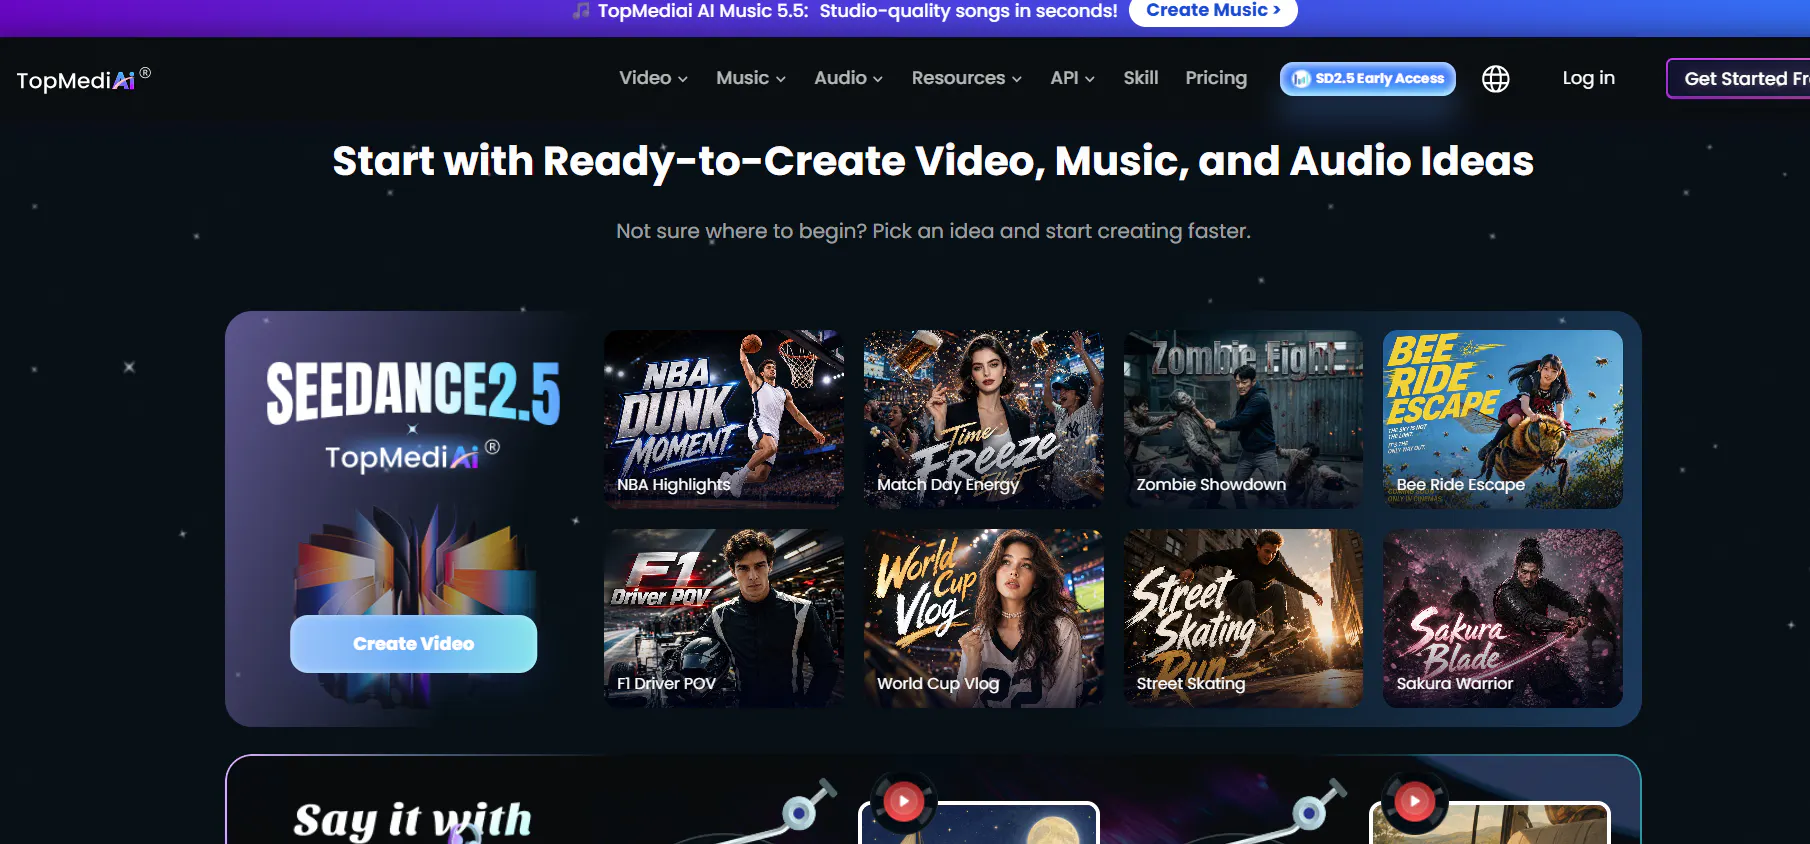This screenshot has width=1810, height=844.
Task: Click the Log in link
Action: pyautogui.click(x=1588, y=78)
